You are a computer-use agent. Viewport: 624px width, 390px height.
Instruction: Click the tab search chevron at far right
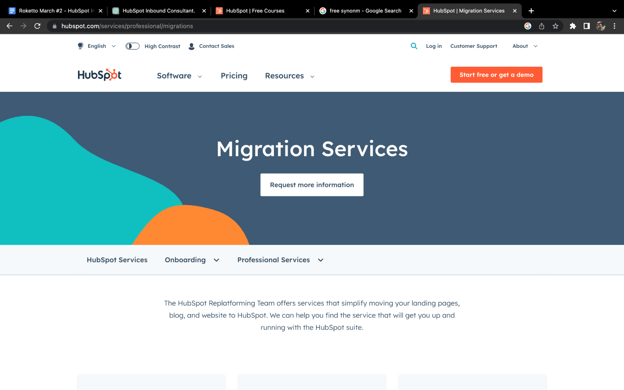click(x=614, y=11)
